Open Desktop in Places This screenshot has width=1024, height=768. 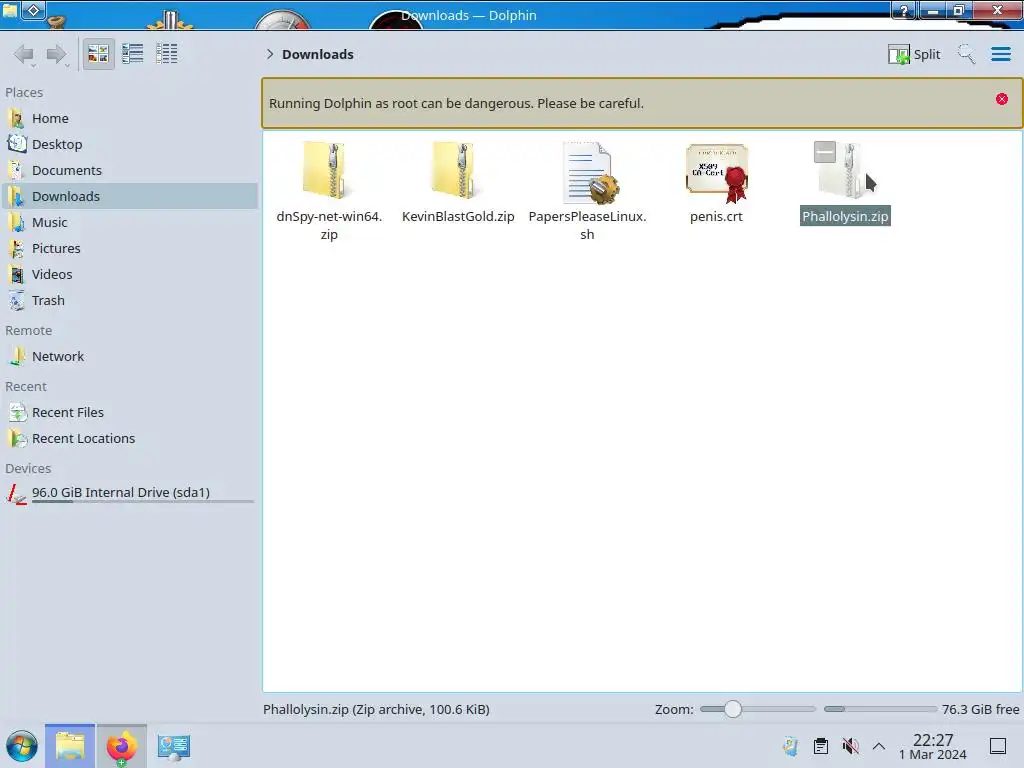click(x=129, y=144)
